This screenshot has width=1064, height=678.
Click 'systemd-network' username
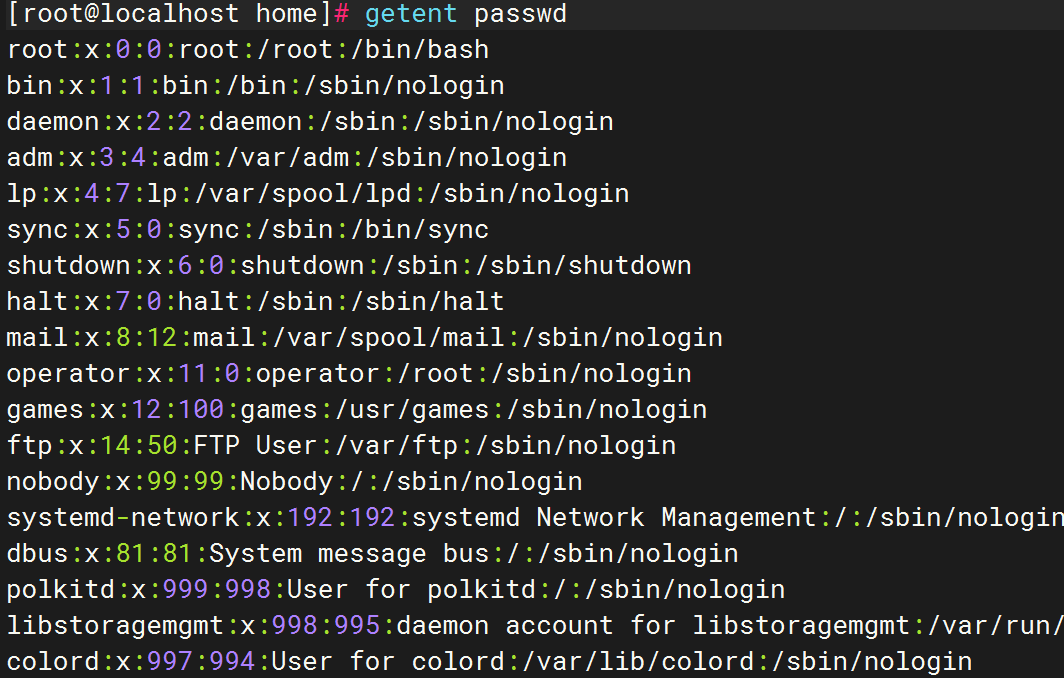click(x=123, y=518)
